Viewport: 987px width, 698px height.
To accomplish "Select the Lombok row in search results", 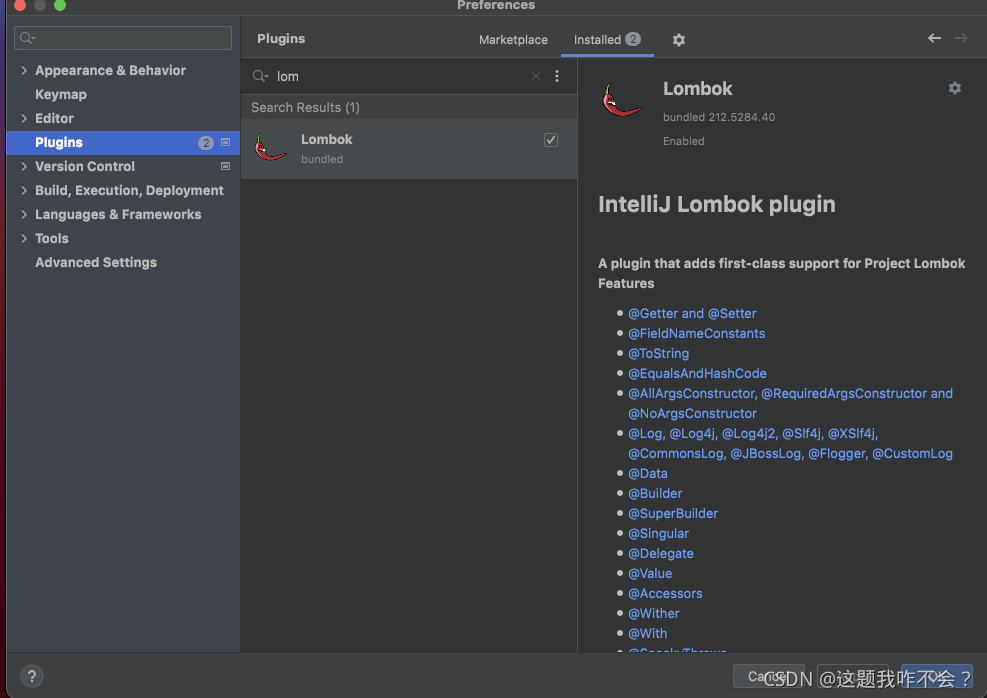I will tap(409, 149).
